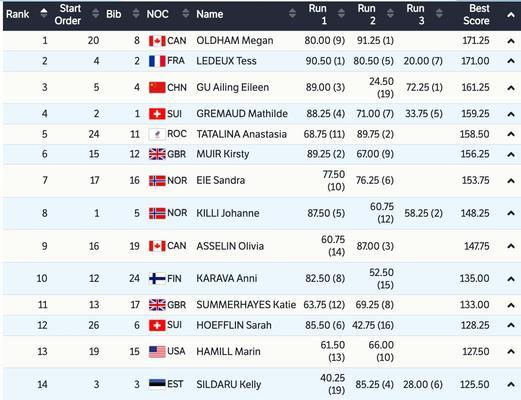Open LEDEUX Tess athlete name
Viewport: 521px width, 400px height.
coord(226,61)
